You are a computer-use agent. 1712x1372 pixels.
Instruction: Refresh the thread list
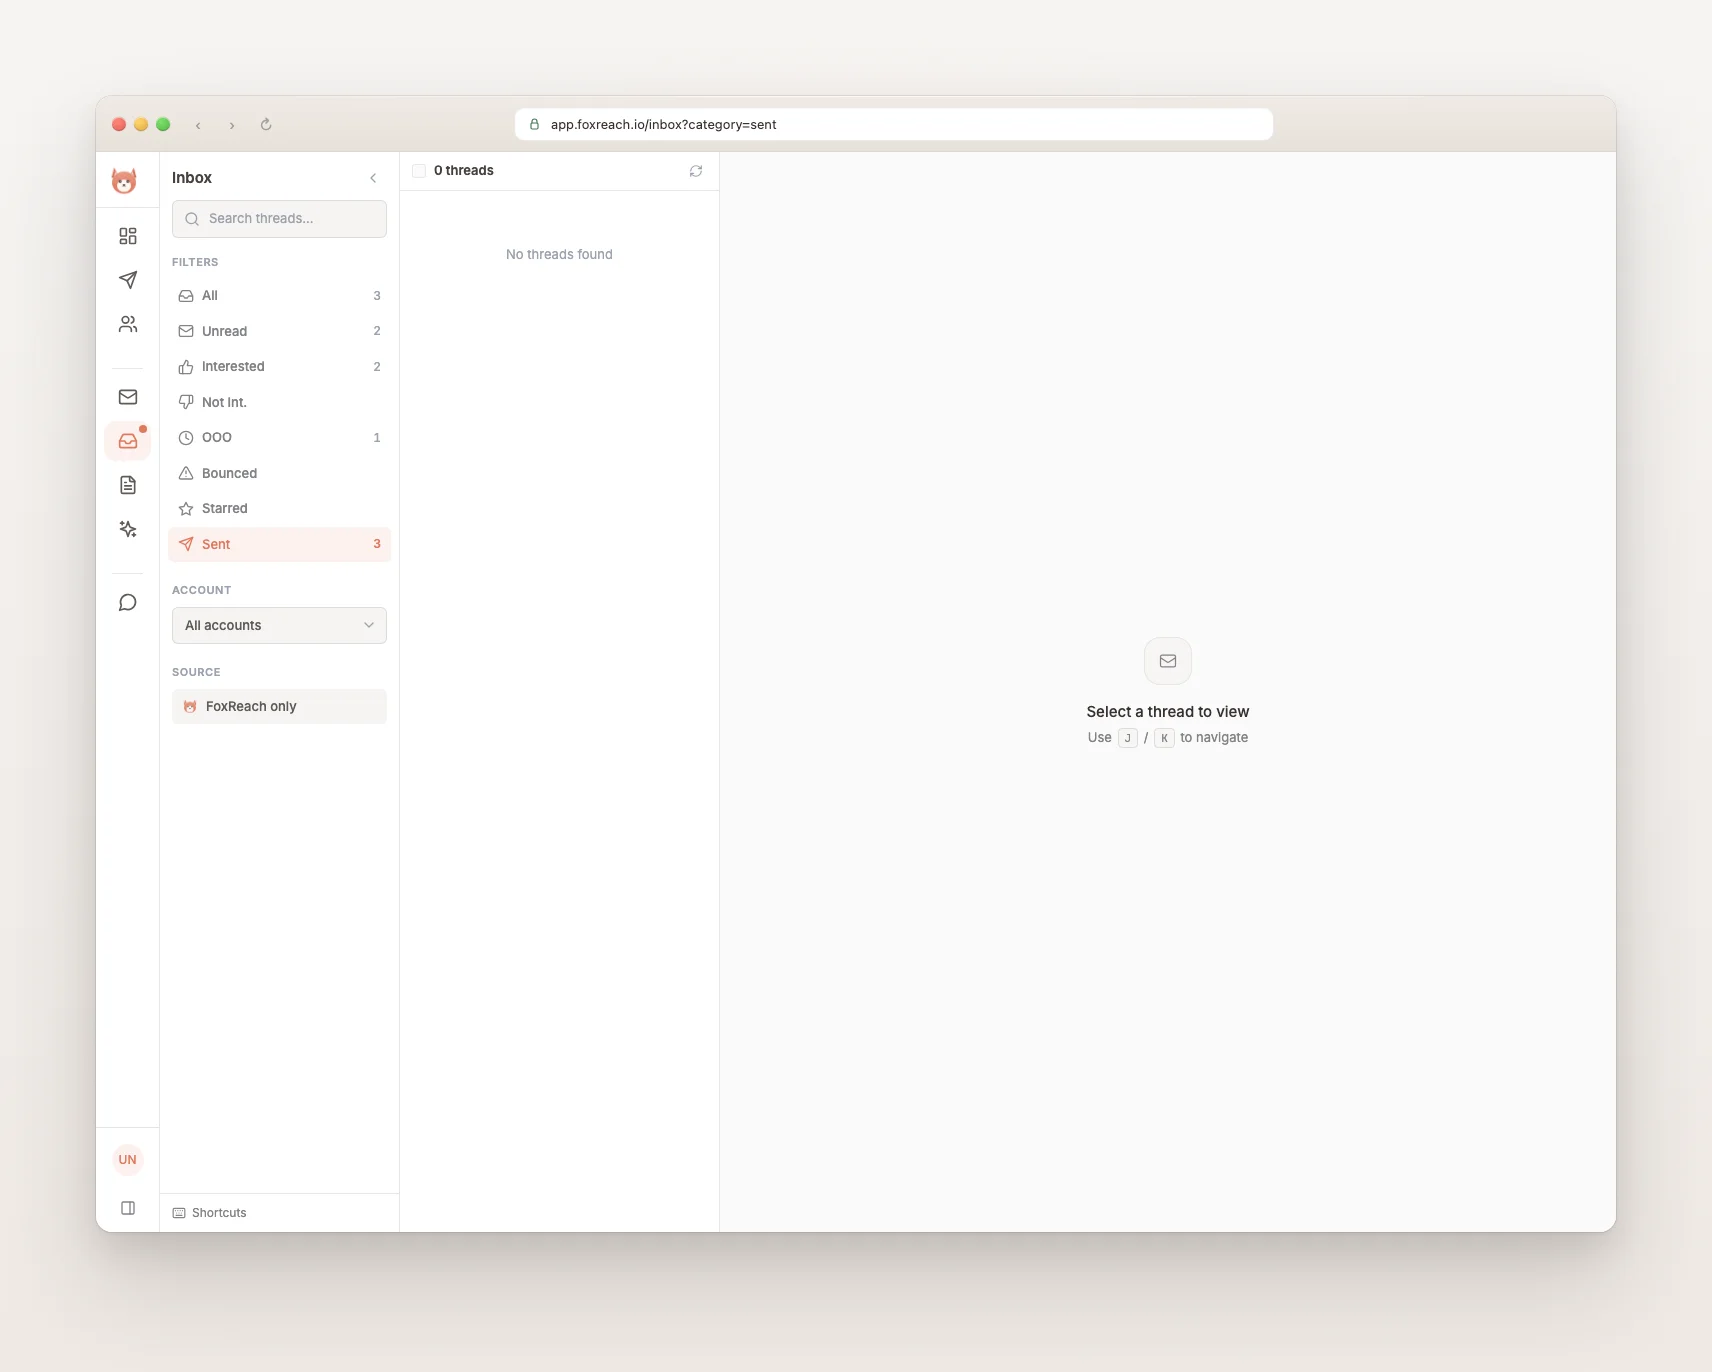click(696, 171)
